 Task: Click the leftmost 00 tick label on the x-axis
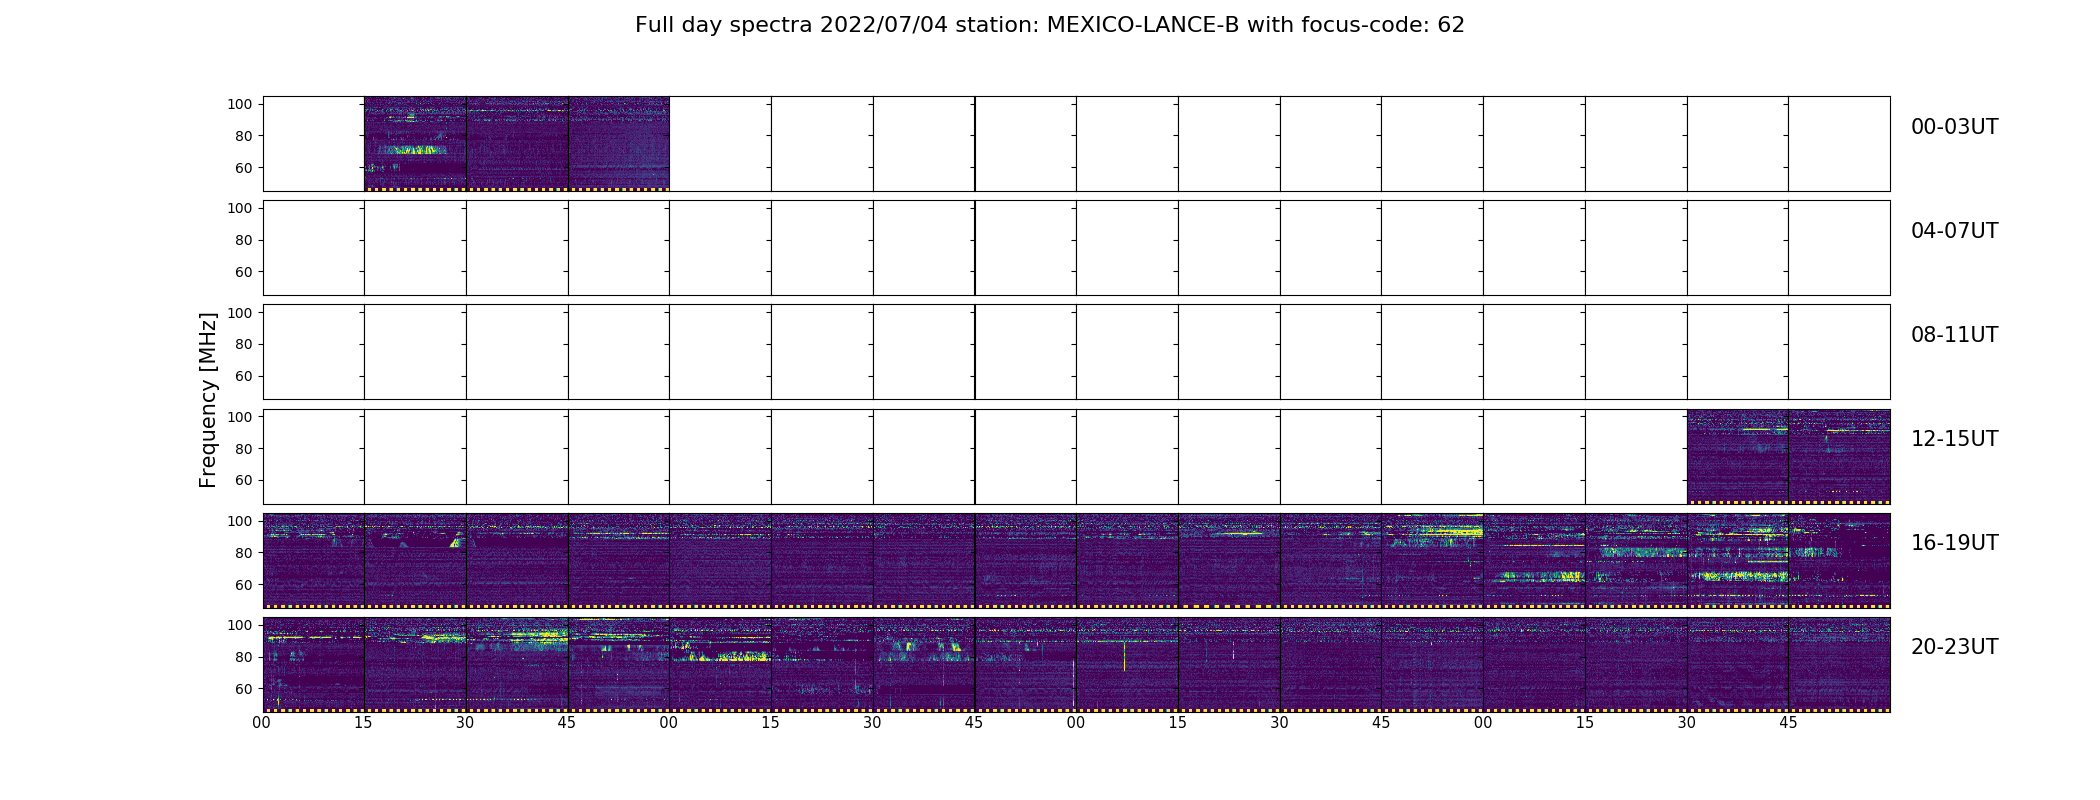click(x=262, y=722)
